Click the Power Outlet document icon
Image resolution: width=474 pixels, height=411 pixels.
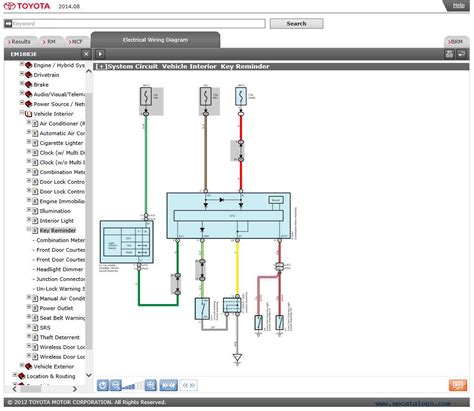tap(35, 308)
